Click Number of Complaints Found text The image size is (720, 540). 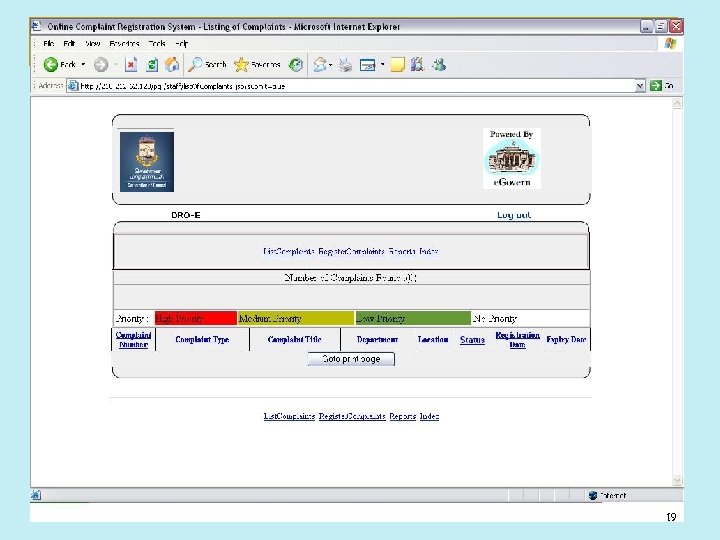(351, 277)
